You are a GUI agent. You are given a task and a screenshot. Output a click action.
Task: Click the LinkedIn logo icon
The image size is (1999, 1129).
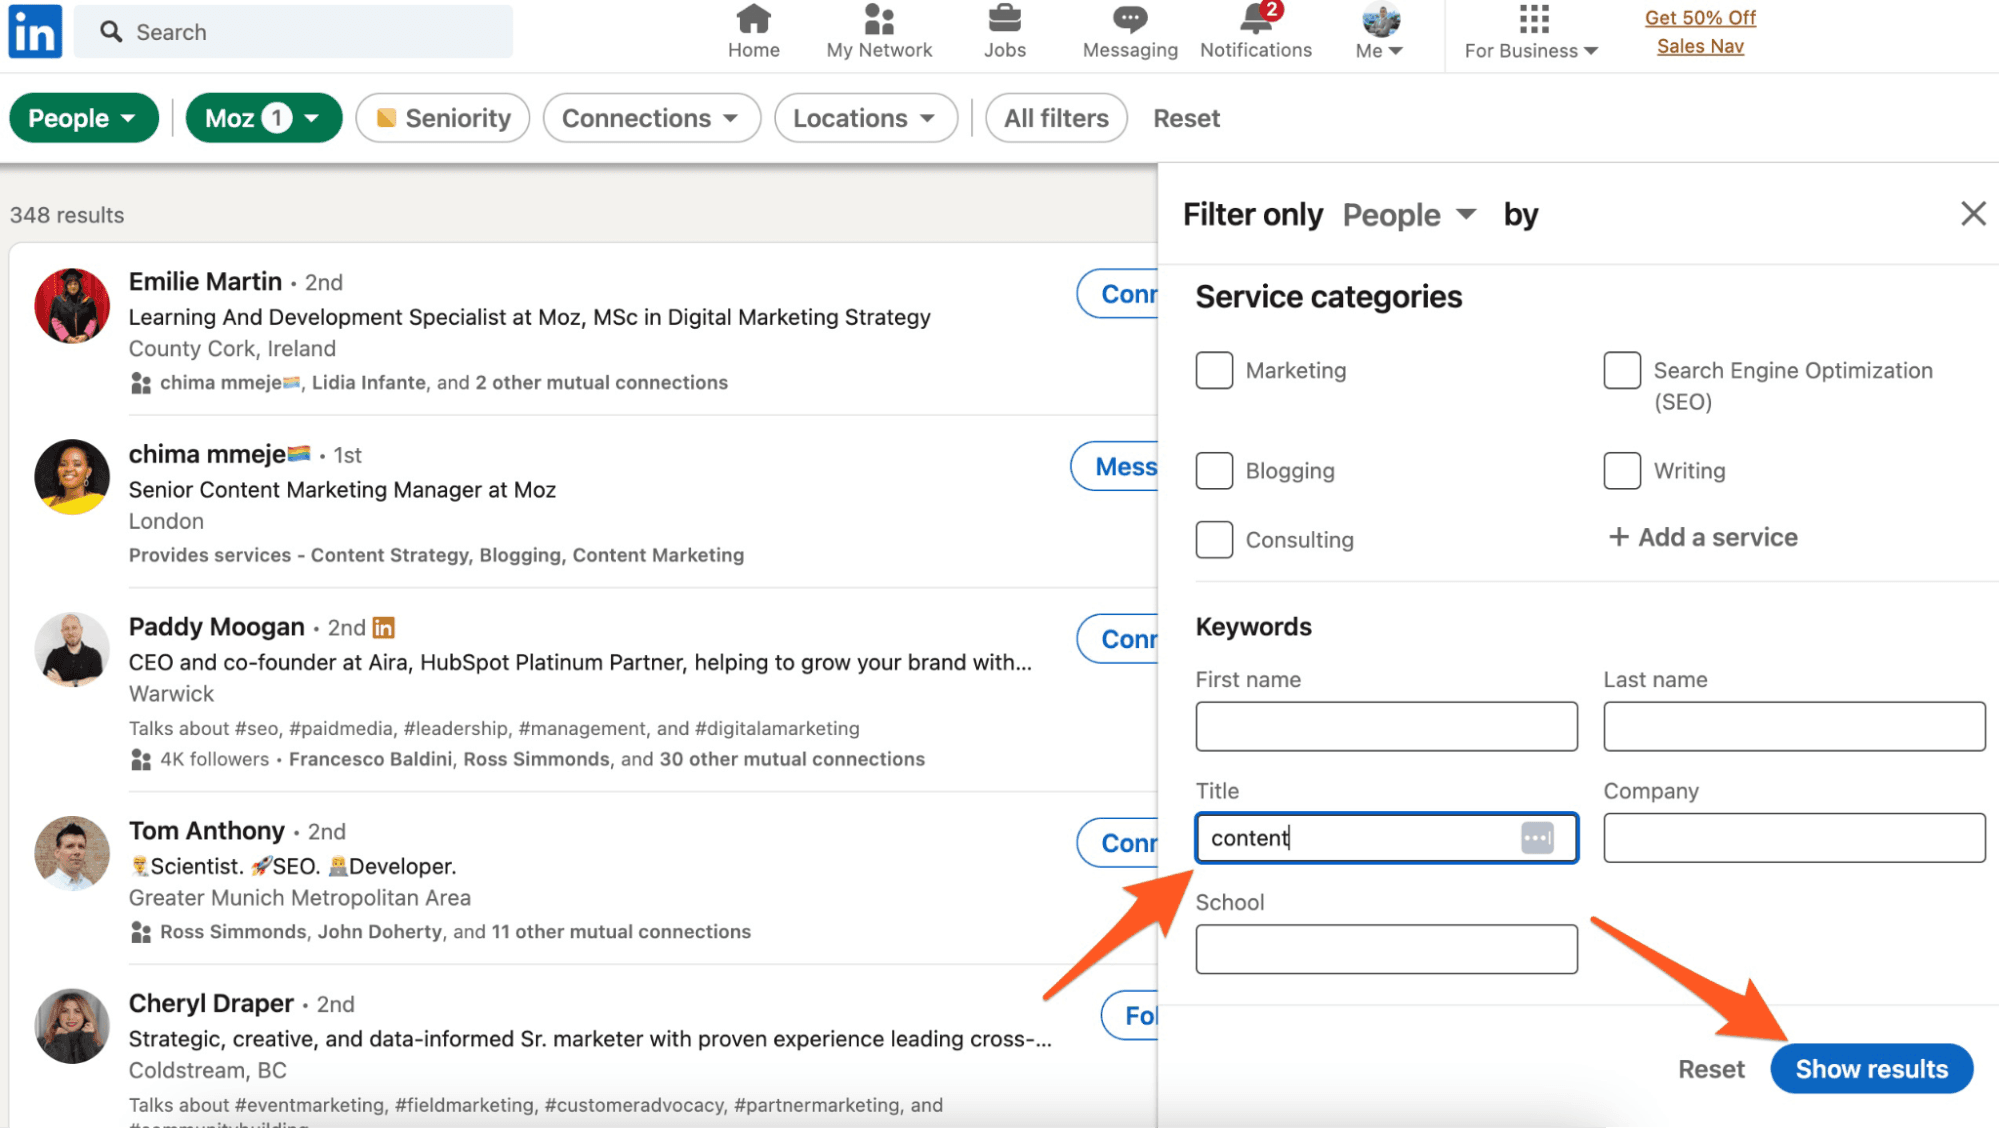point(35,32)
